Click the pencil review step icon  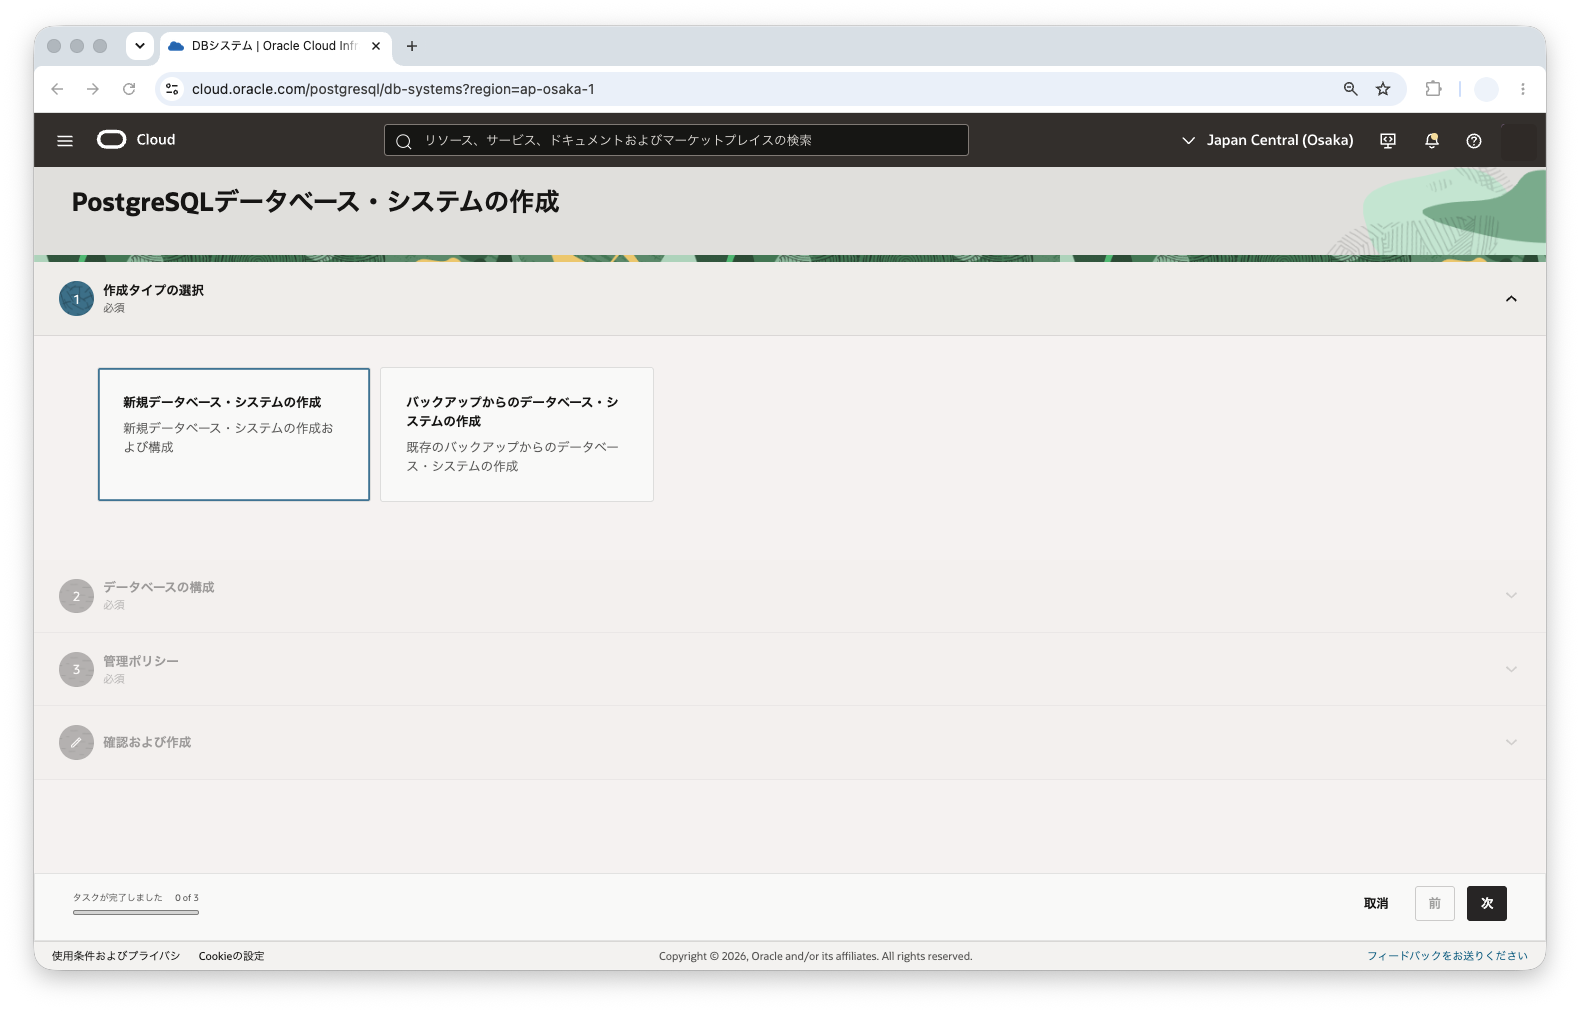(x=76, y=743)
